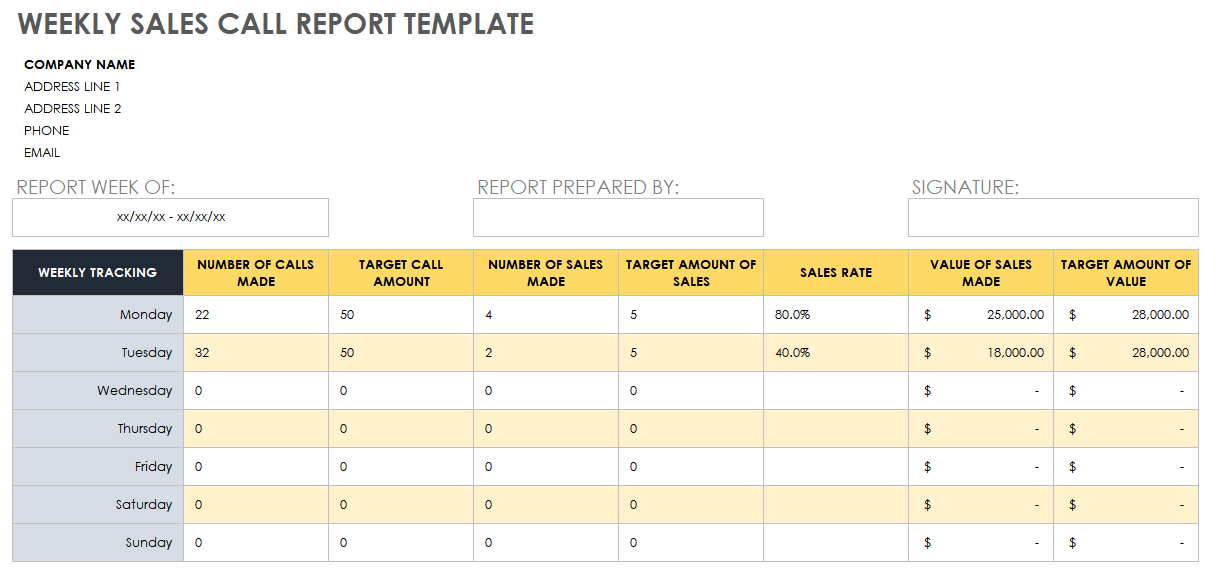
Task: Select Tuesday's sales rate cell 40.0%
Action: pos(836,353)
